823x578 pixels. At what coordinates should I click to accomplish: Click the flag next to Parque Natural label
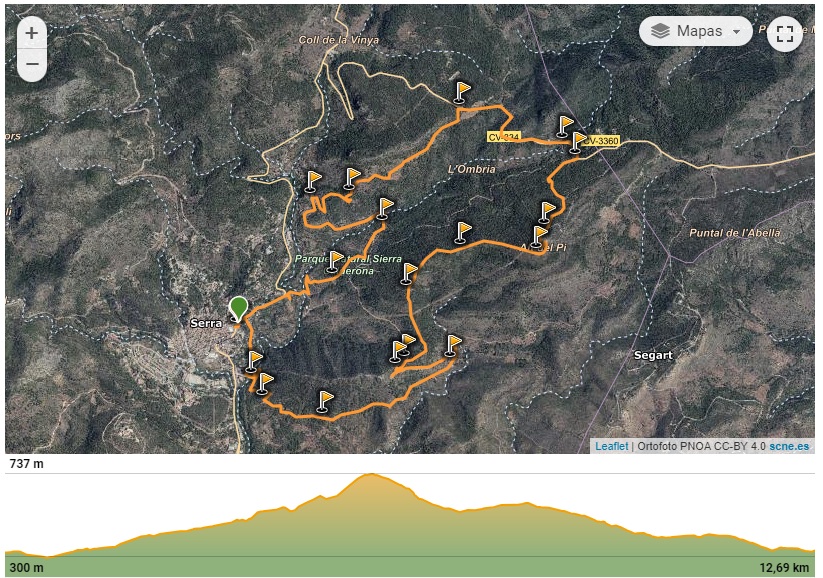pos(334,261)
